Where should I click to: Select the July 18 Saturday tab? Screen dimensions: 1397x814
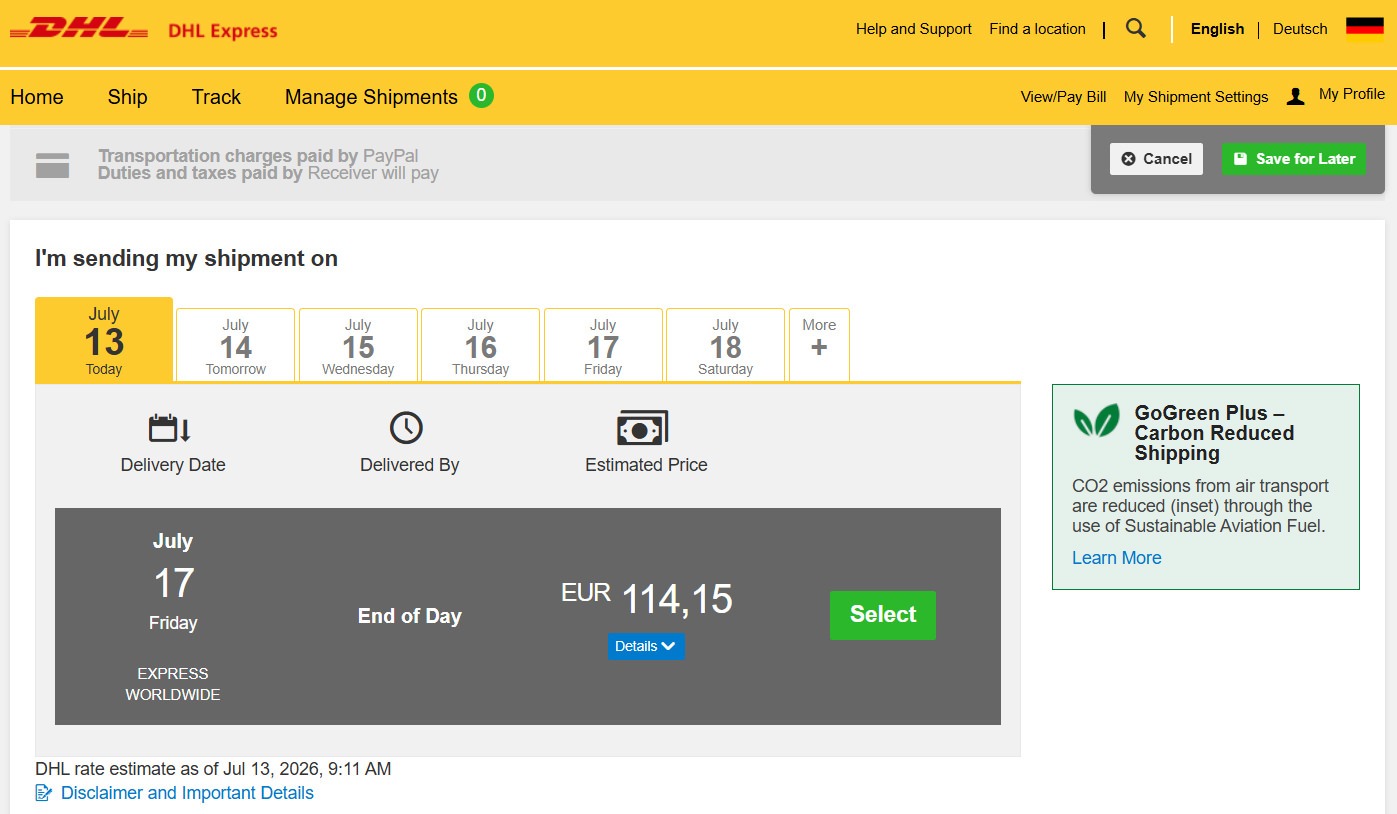point(726,345)
